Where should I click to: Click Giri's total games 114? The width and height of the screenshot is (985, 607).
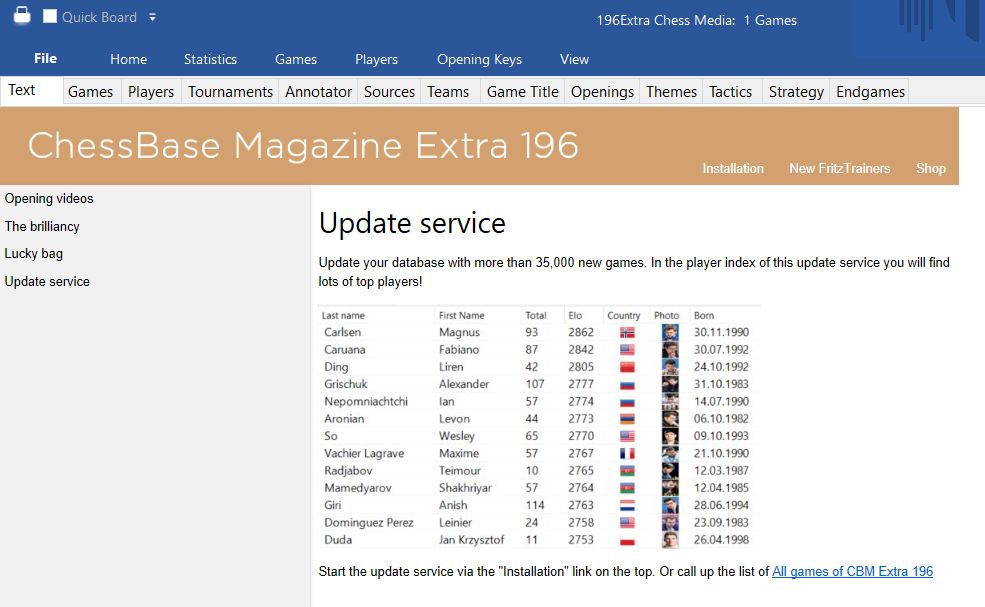535,505
